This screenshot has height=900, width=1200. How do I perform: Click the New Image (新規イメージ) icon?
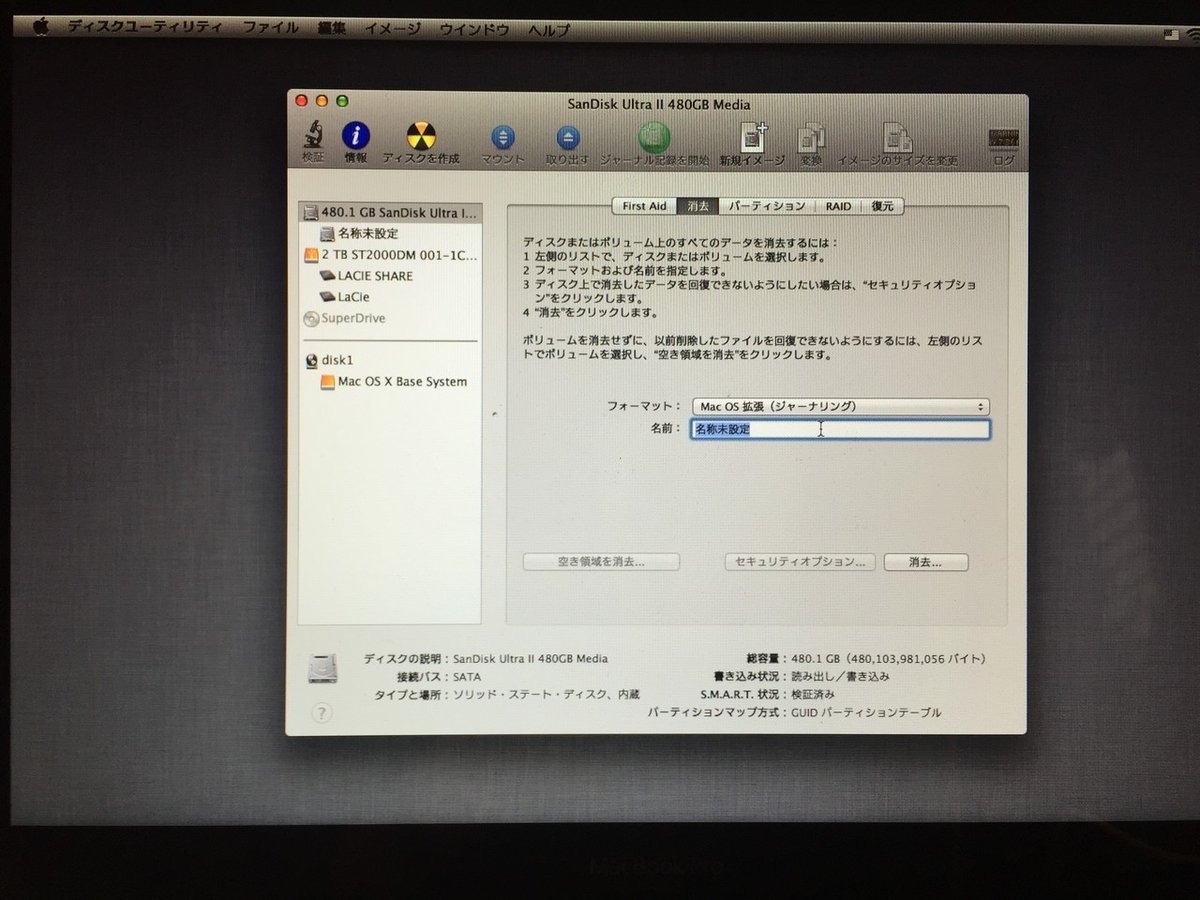pyautogui.click(x=751, y=137)
